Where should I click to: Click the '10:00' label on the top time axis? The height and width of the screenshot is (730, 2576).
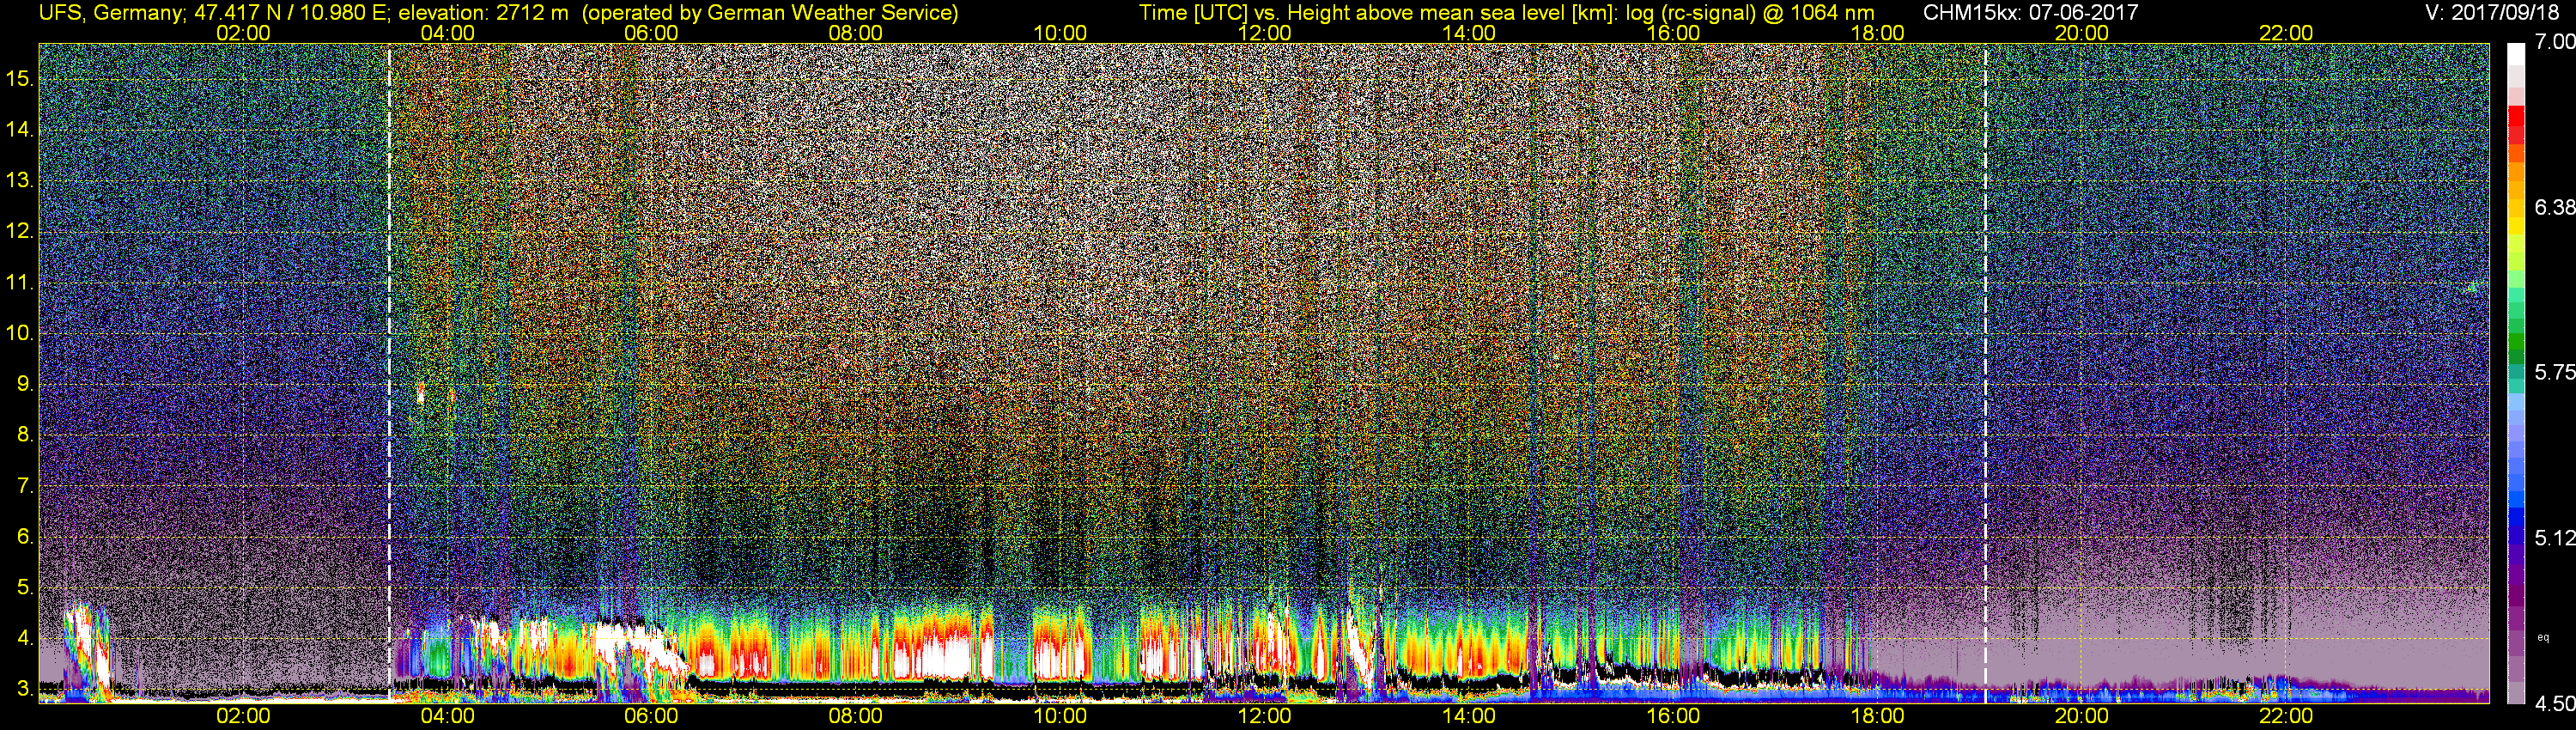[x=1060, y=33]
